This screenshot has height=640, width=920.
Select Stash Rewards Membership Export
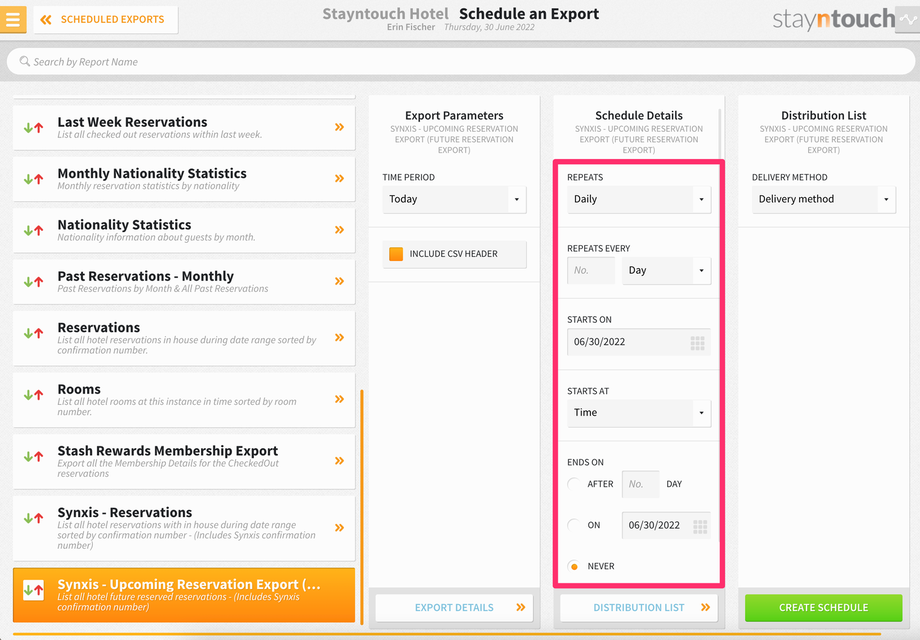tap(184, 461)
